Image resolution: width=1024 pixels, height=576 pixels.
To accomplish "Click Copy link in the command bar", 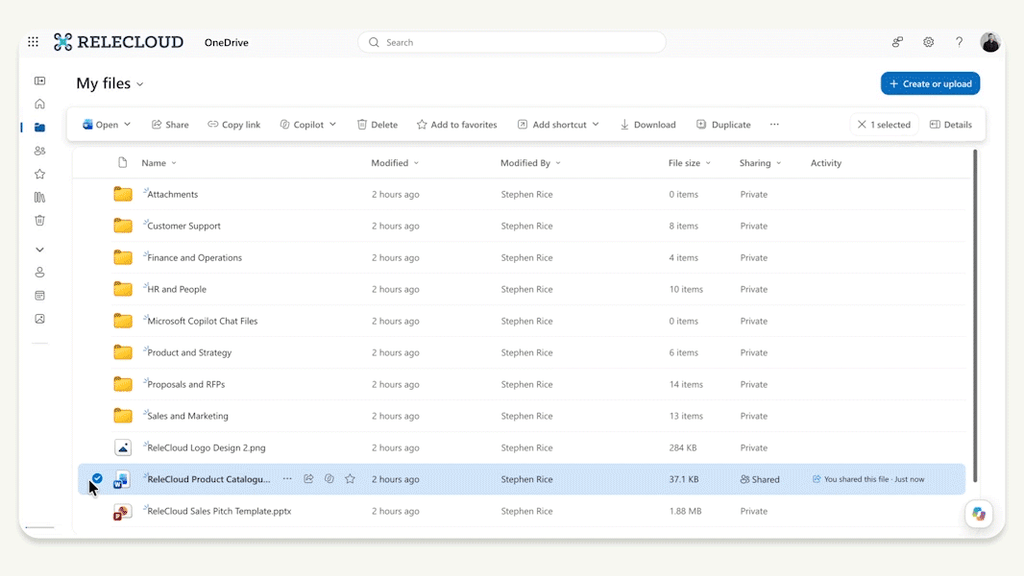I will pos(234,125).
